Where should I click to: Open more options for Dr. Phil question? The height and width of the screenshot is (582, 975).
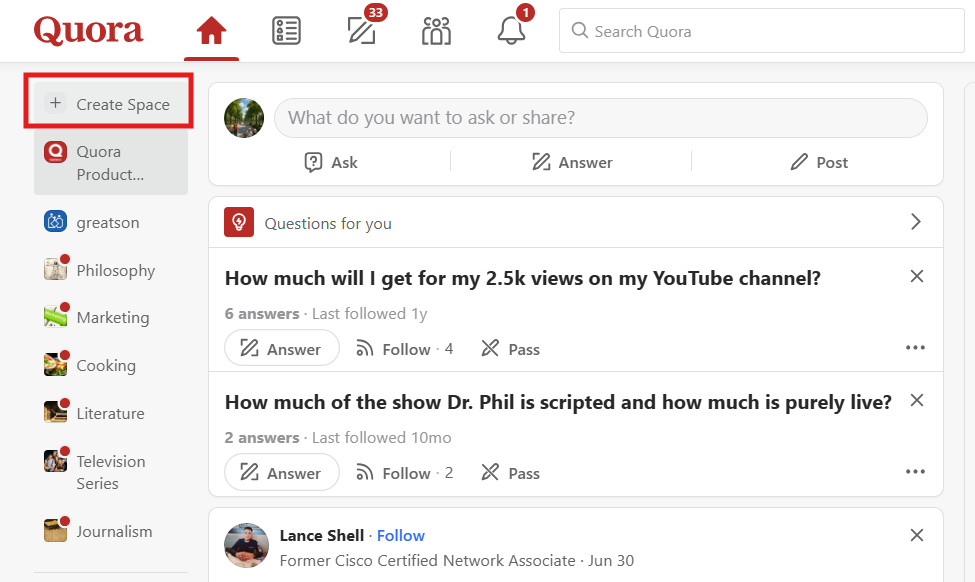(x=915, y=472)
